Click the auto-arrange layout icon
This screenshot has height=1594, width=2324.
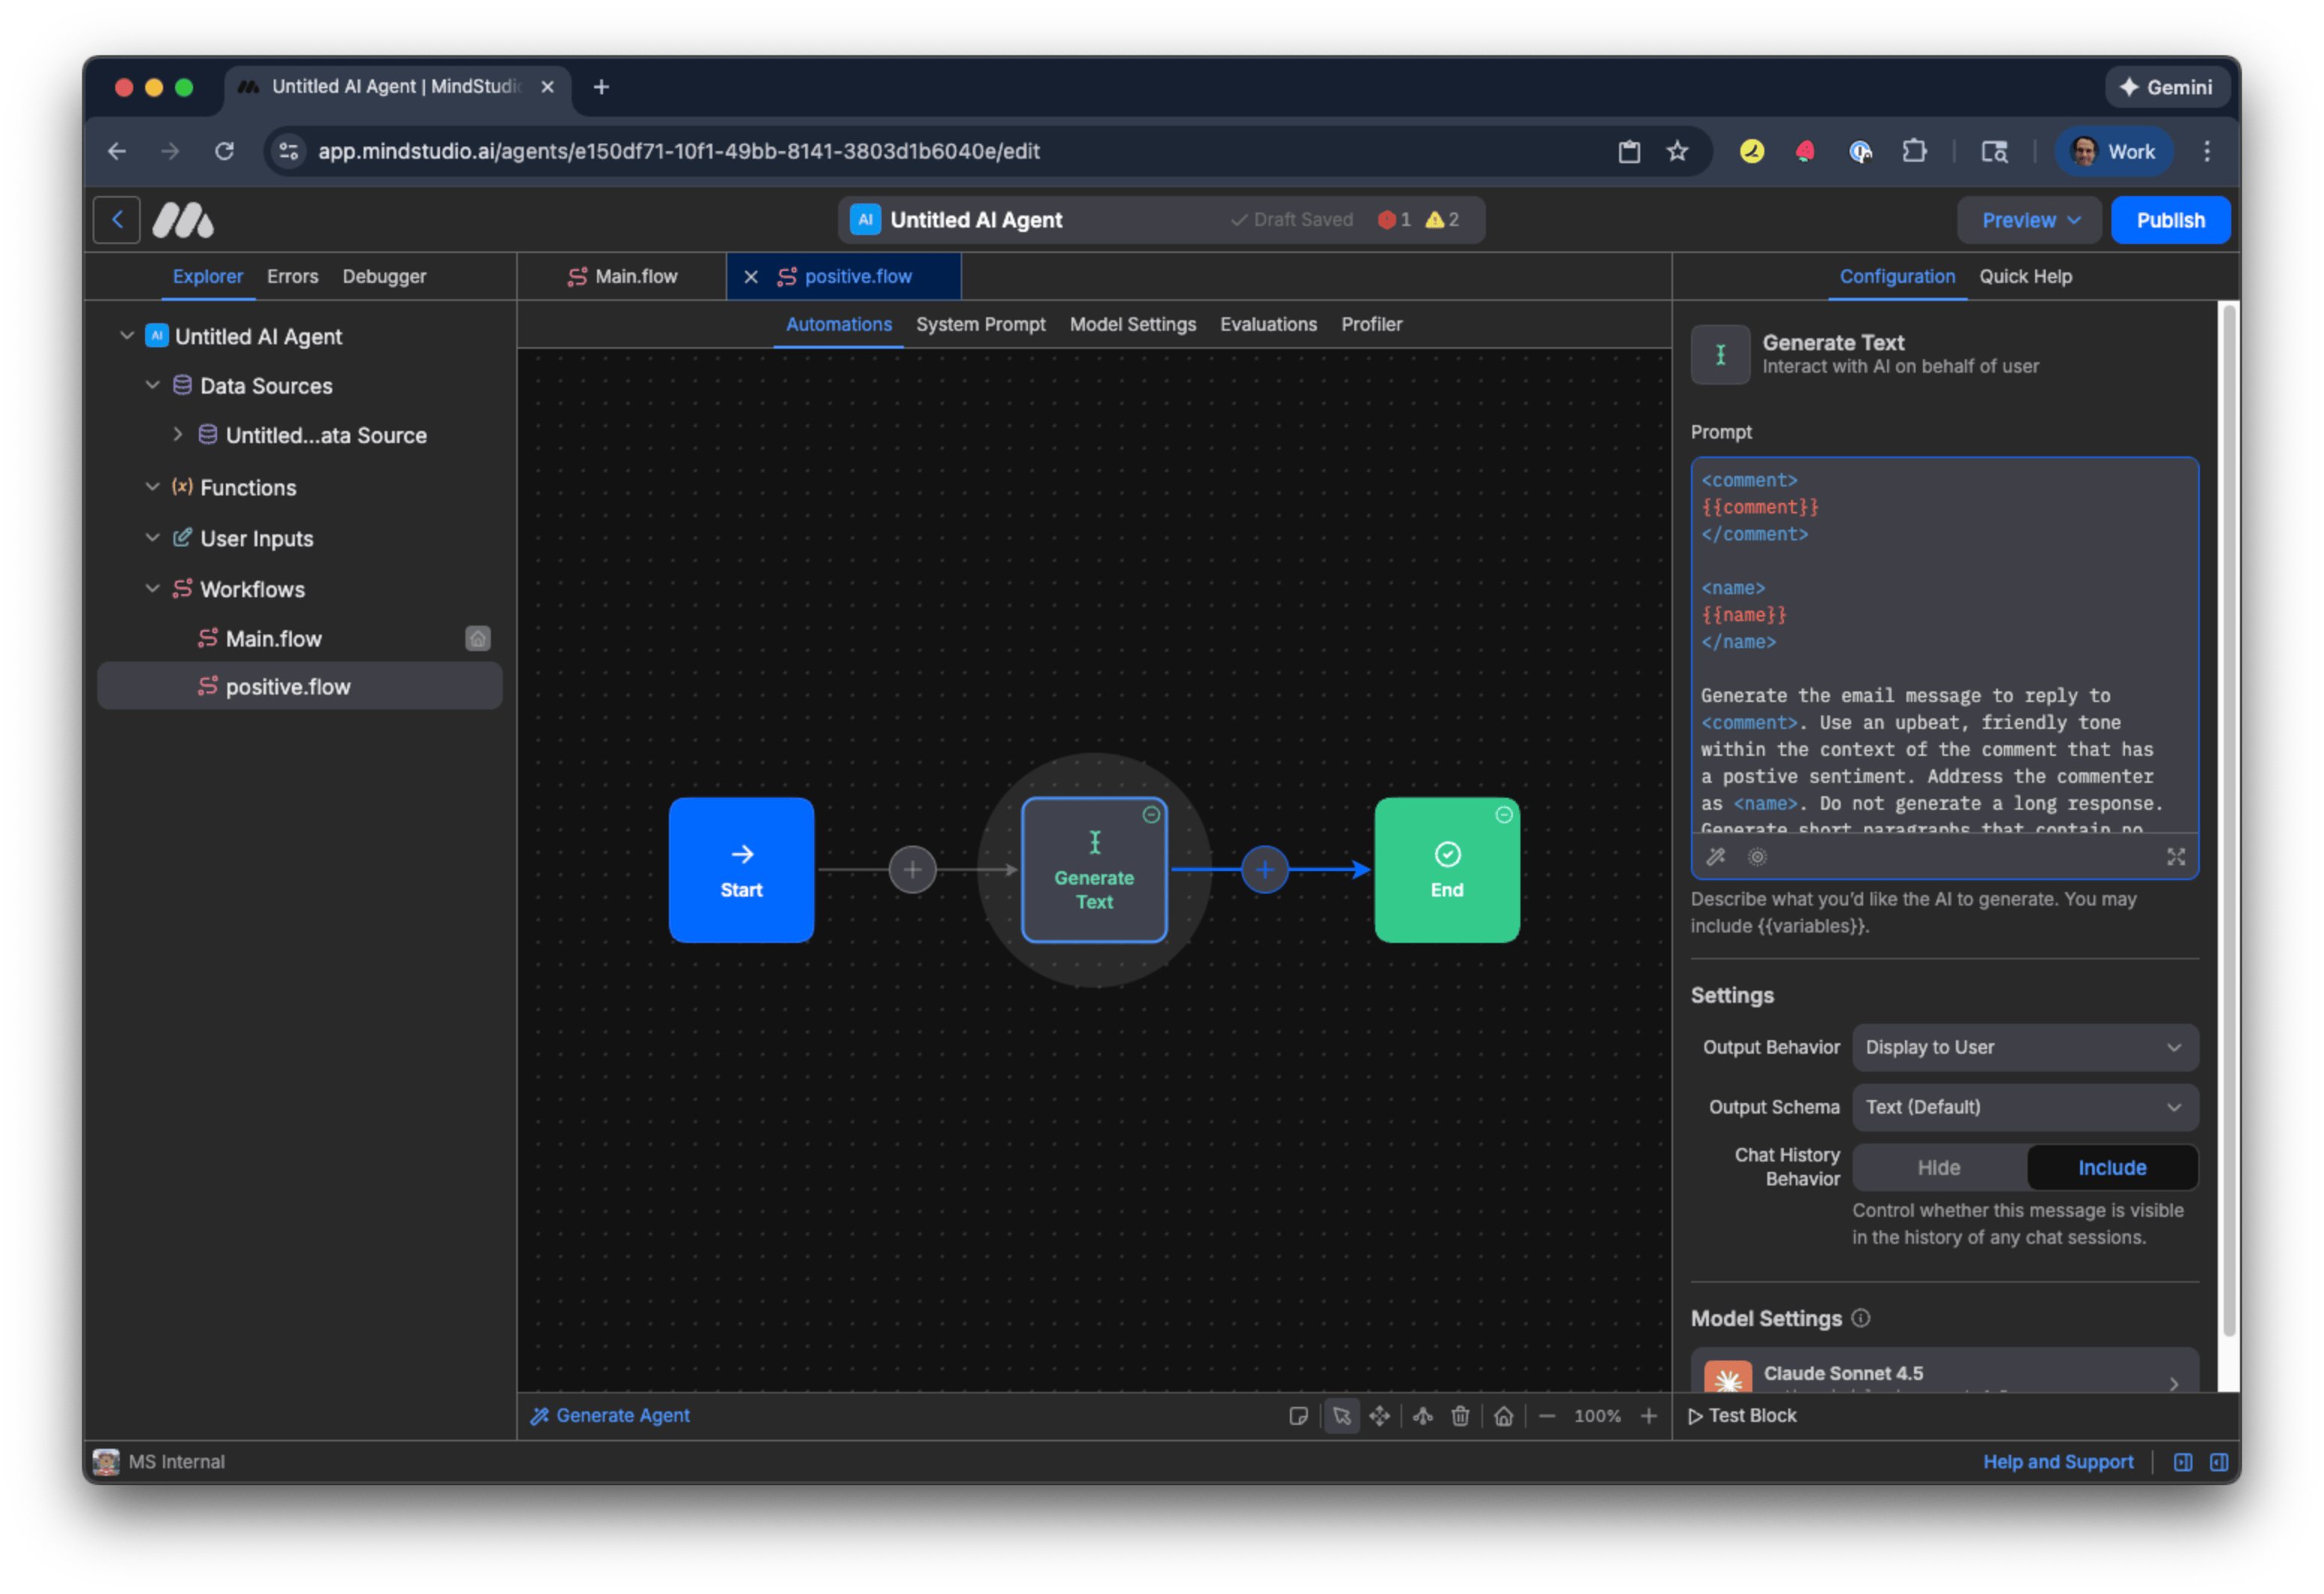click(1423, 1416)
